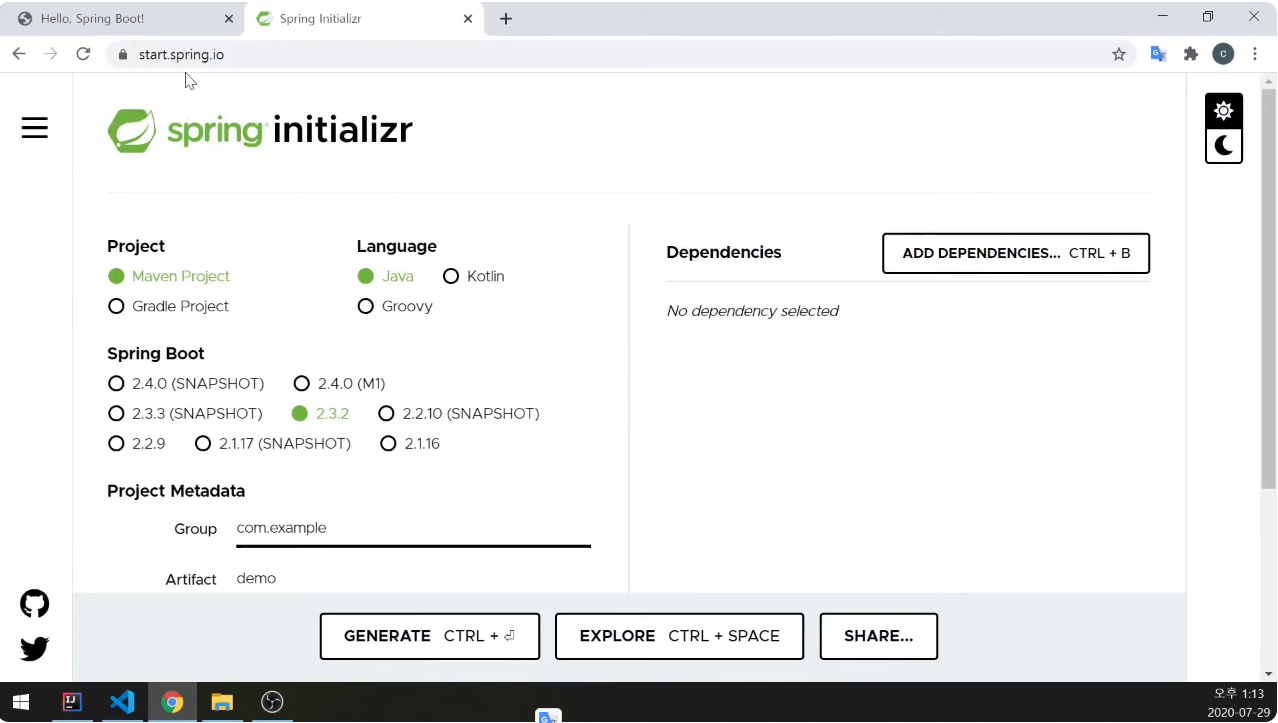Click the GENERATE button

430,636
